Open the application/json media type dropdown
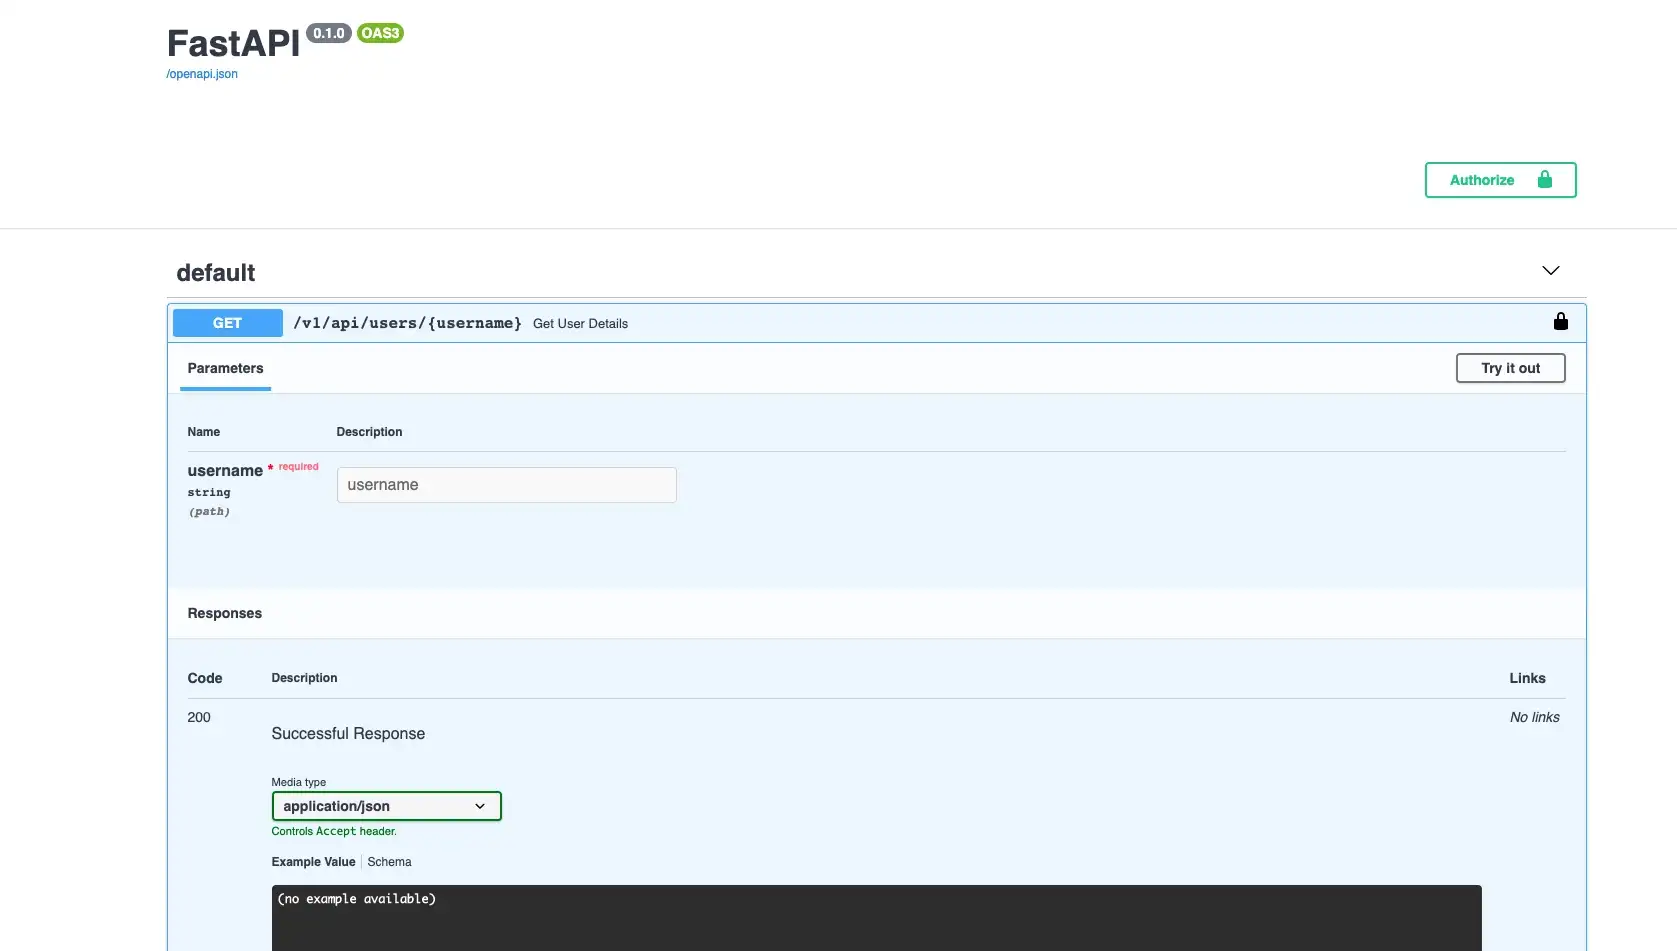Screen dimensions: 1677x951 tap(386, 806)
